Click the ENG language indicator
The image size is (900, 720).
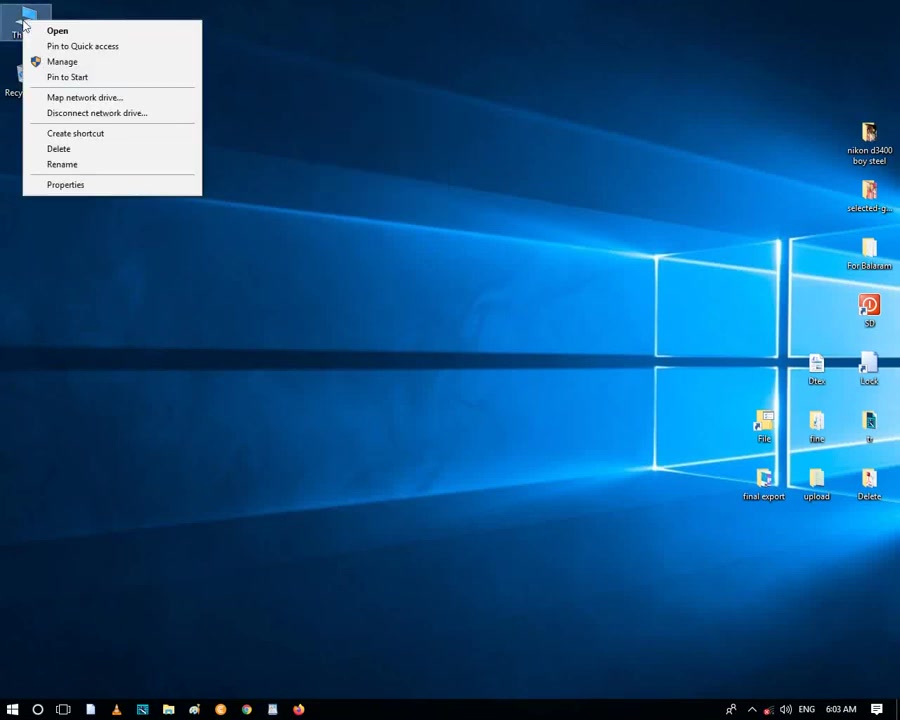(806, 710)
